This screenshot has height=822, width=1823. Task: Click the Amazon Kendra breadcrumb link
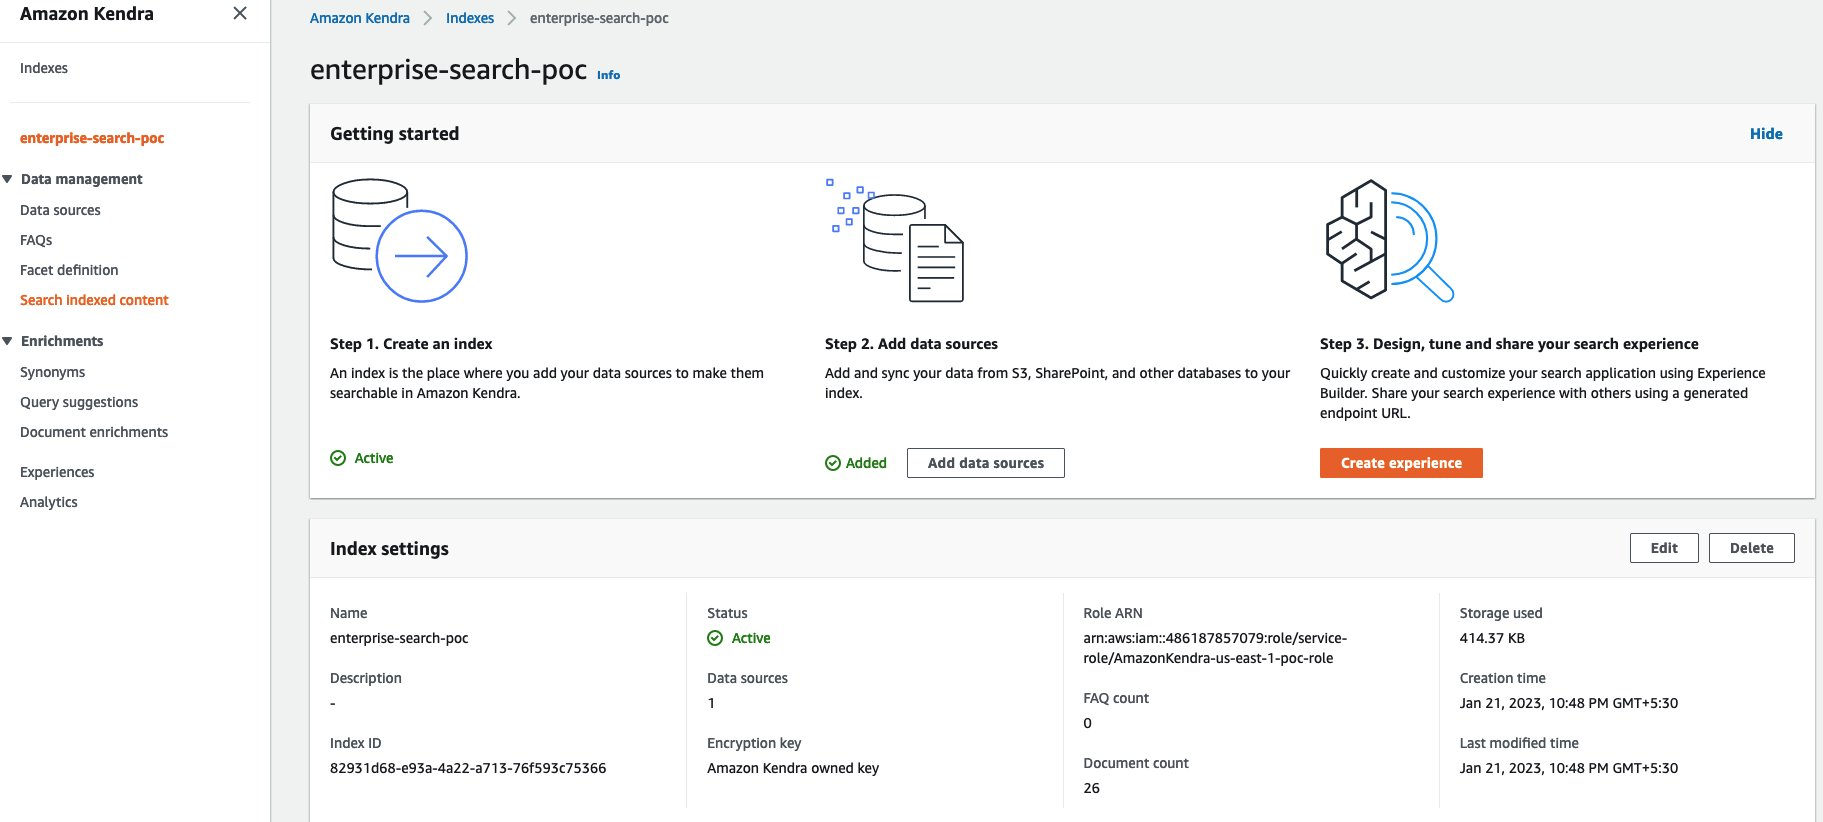coord(360,18)
